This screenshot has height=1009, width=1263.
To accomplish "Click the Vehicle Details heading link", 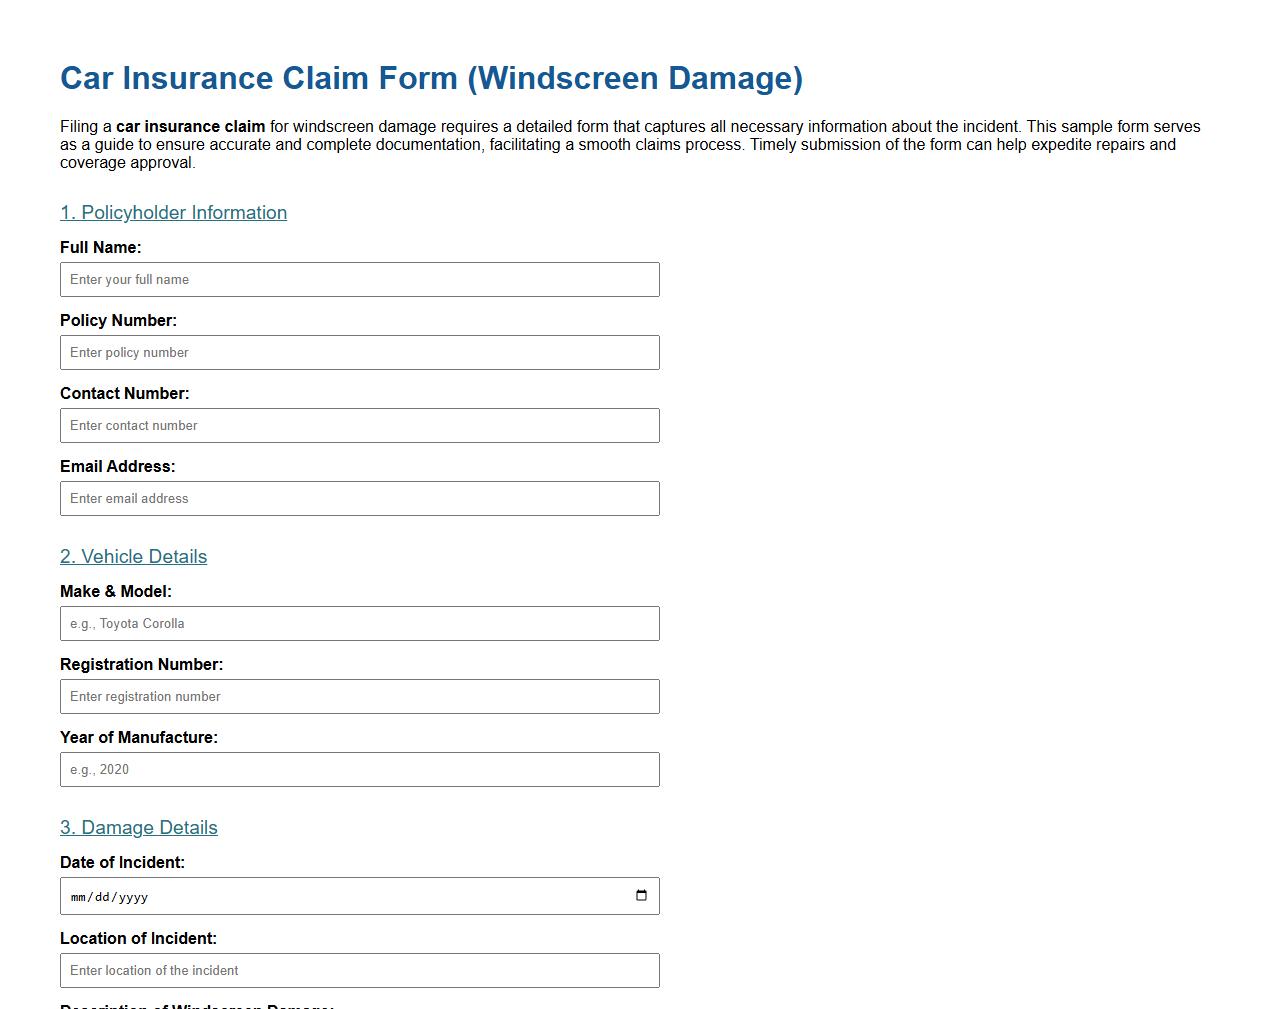I will point(133,557).
